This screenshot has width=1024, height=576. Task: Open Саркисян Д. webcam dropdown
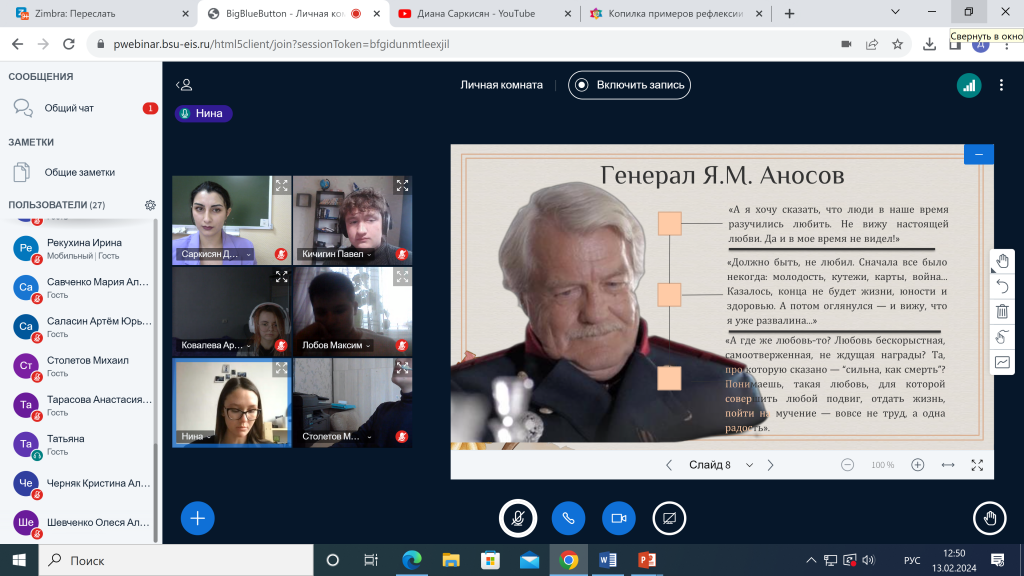click(x=216, y=254)
